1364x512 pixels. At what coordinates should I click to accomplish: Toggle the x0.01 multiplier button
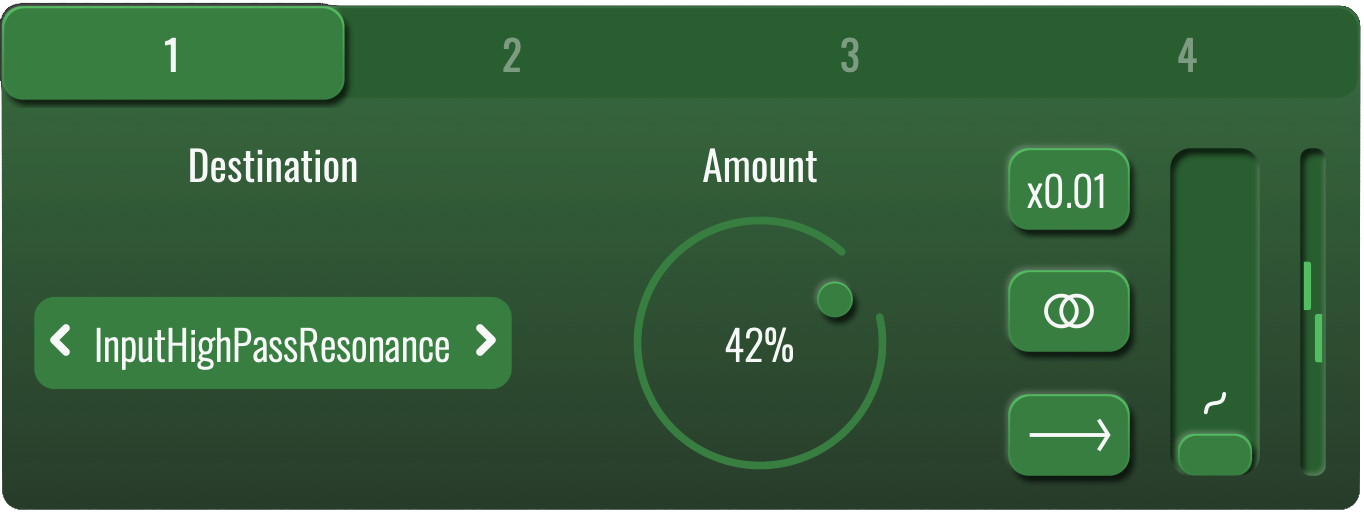tap(1069, 190)
